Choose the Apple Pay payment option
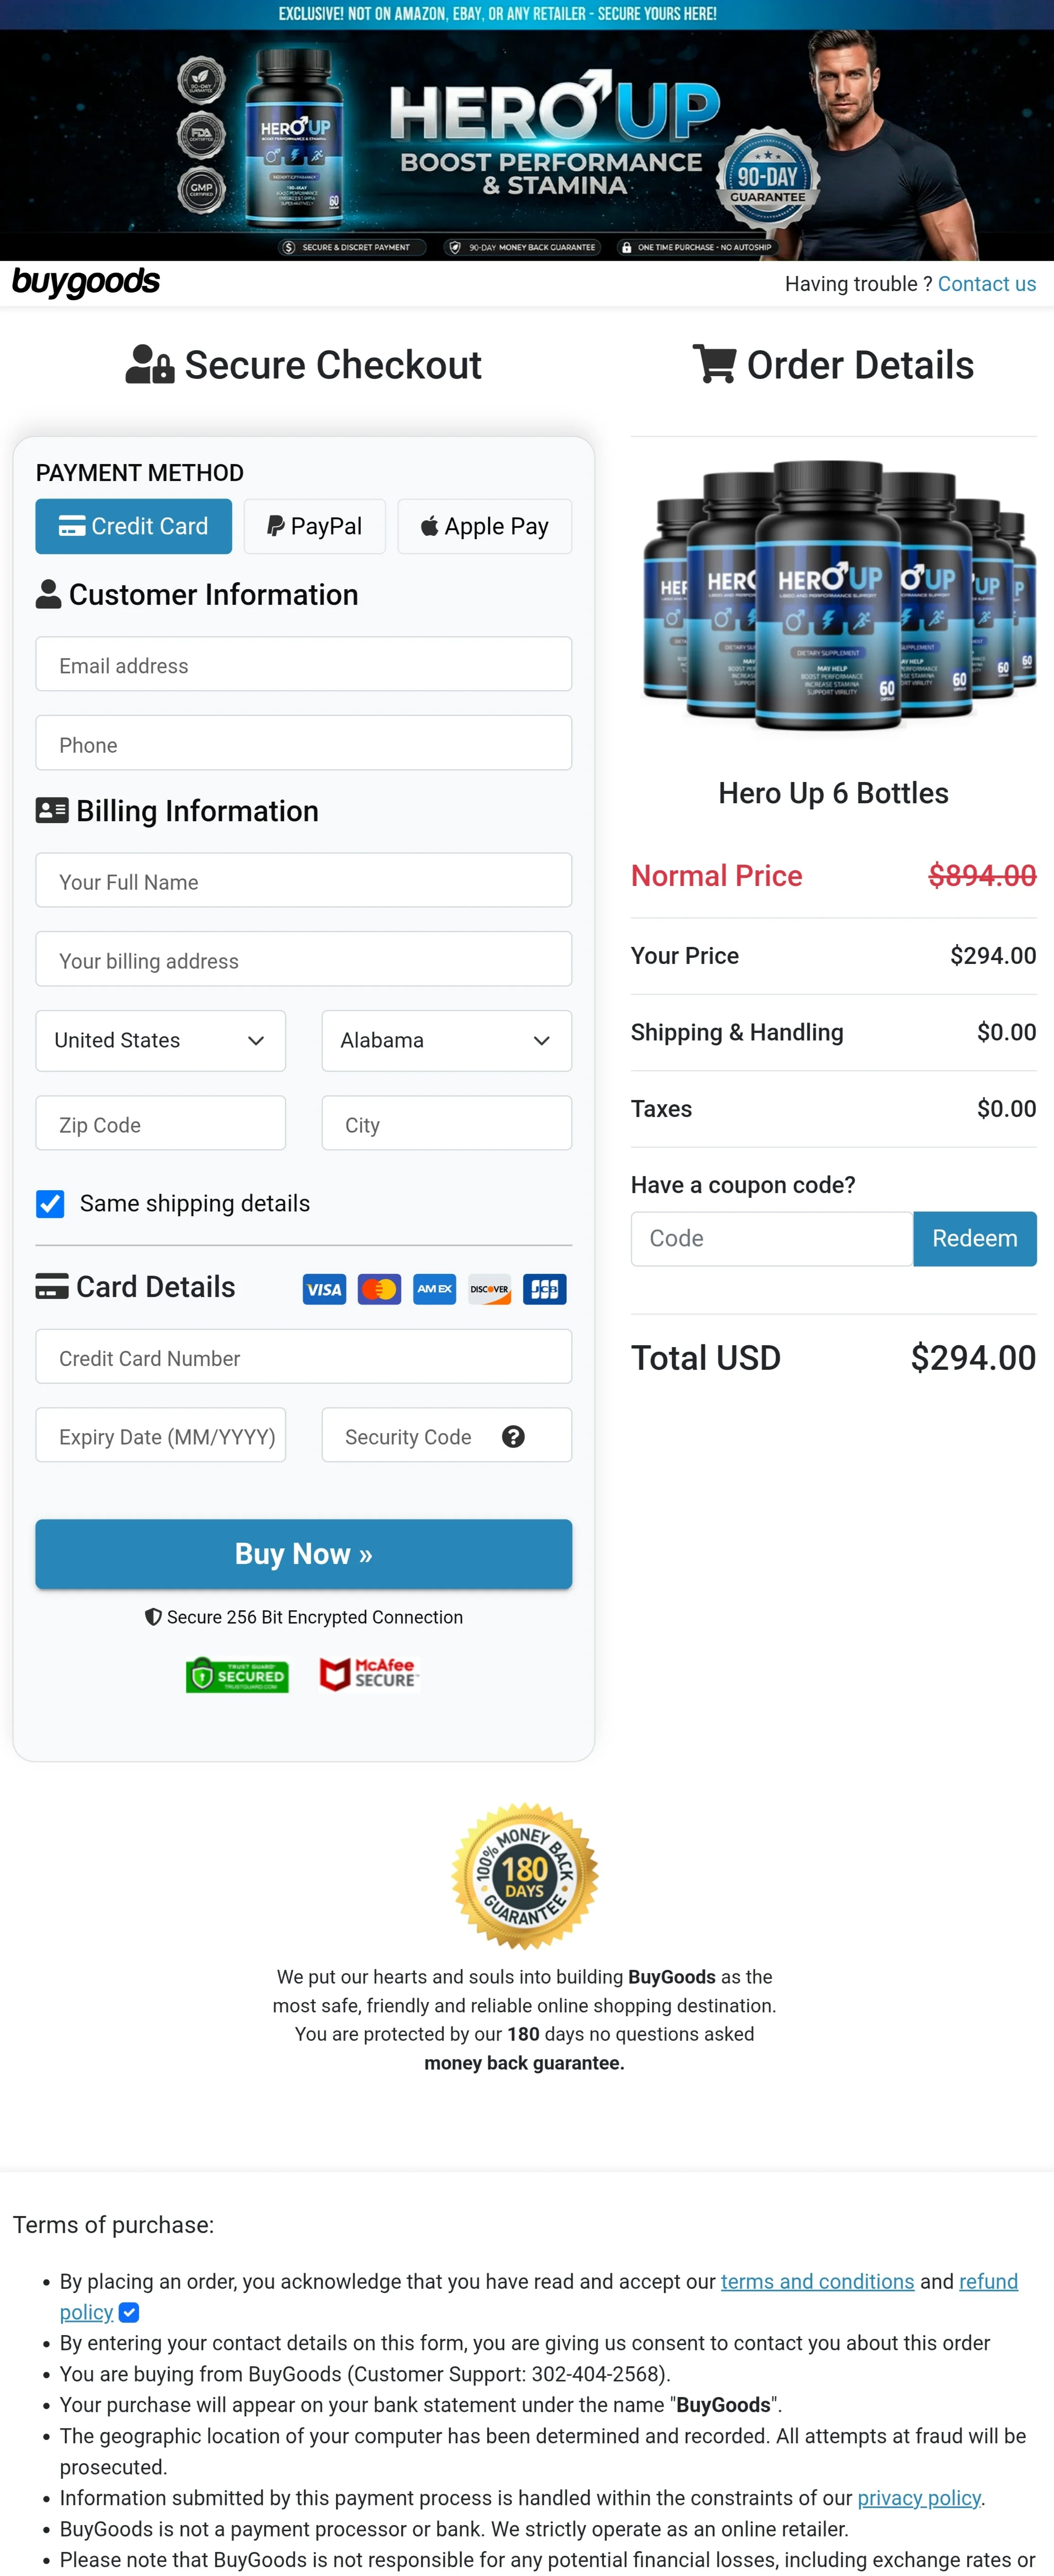Image resolution: width=1054 pixels, height=2576 pixels. [x=484, y=526]
